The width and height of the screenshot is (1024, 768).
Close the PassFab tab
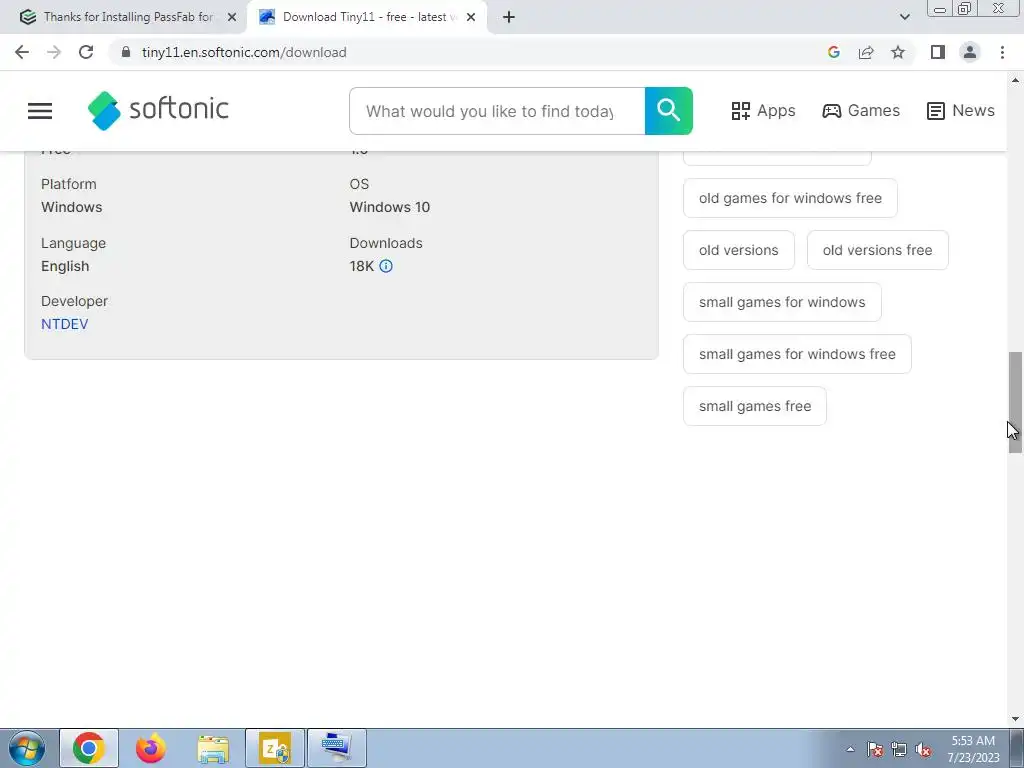[231, 17]
